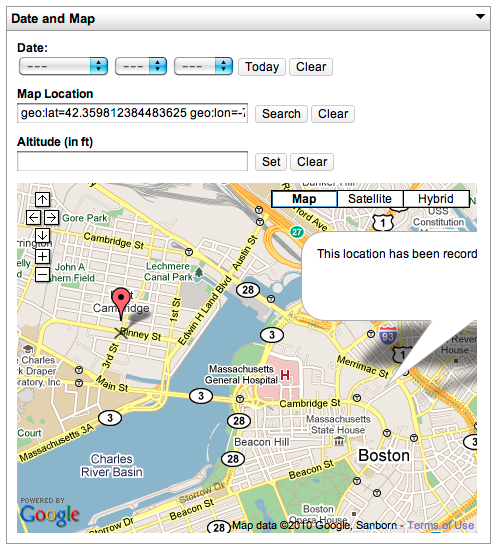Focus the Map Location text field
The width and height of the screenshot is (501, 558).
click(x=132, y=113)
